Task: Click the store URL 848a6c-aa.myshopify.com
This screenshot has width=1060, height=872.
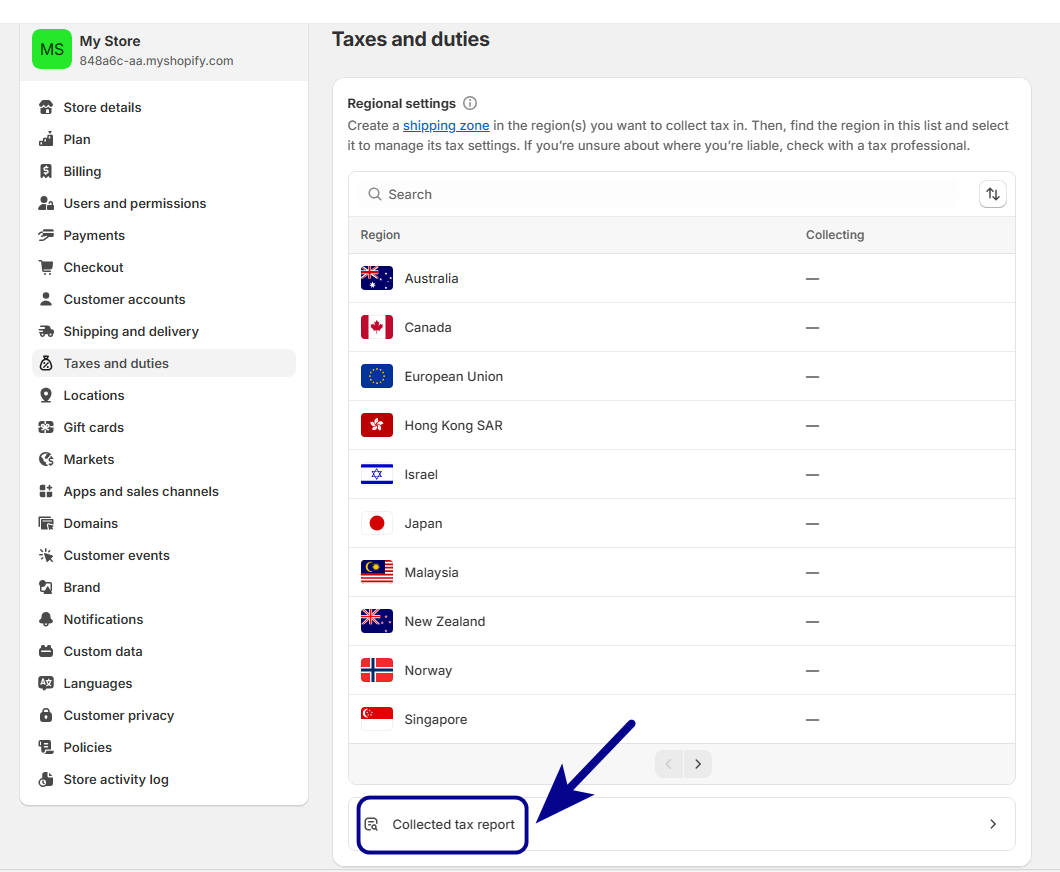Action: point(156,61)
